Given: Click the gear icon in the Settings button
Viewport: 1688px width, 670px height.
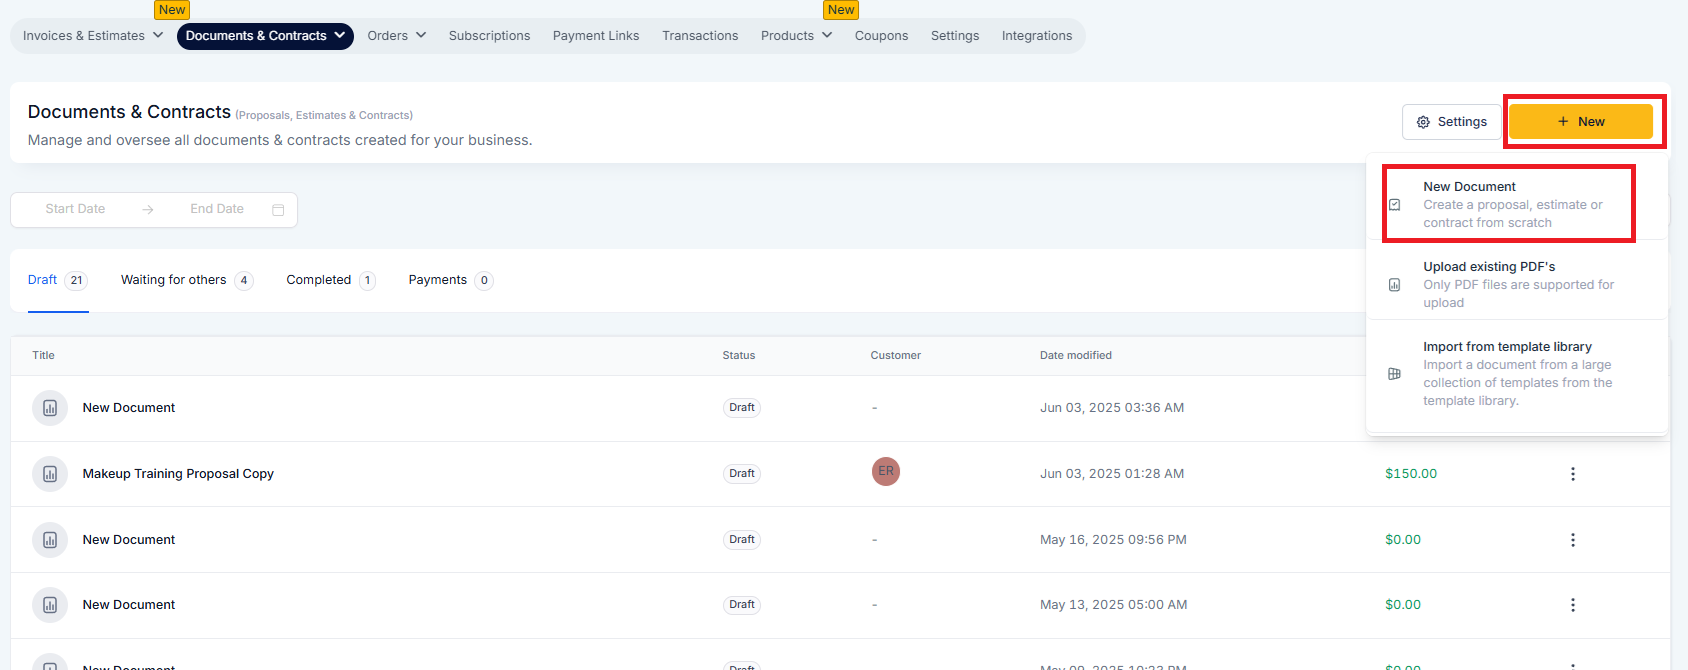Looking at the screenshot, I should (x=1423, y=122).
